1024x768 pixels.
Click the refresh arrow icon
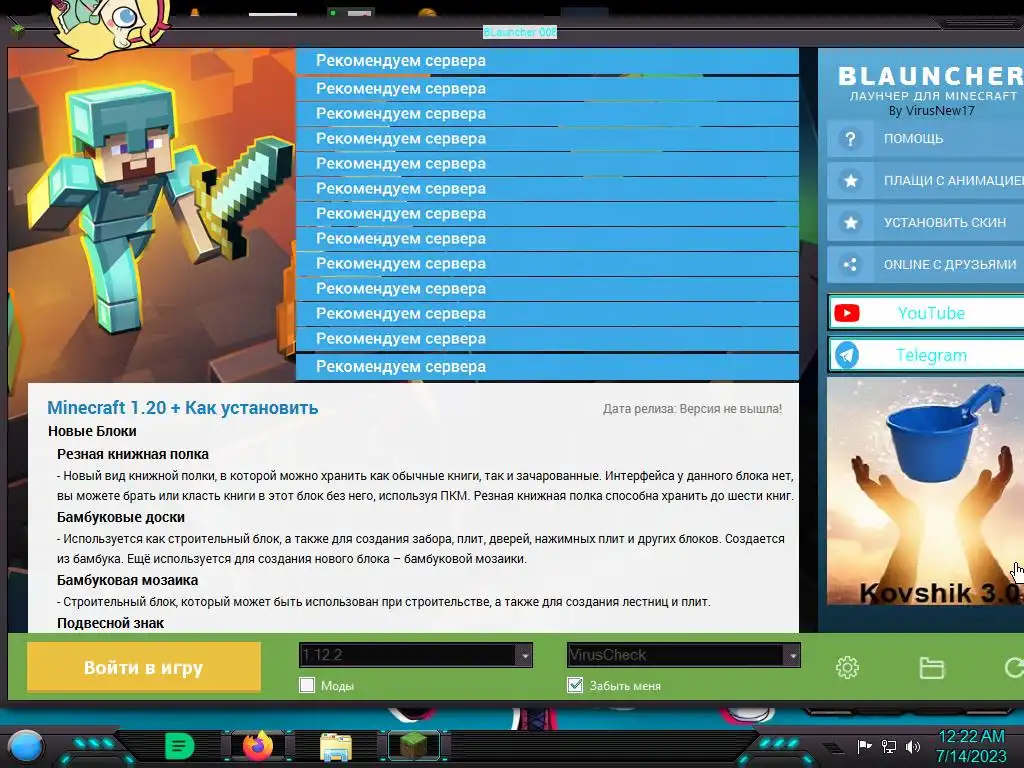point(1014,667)
